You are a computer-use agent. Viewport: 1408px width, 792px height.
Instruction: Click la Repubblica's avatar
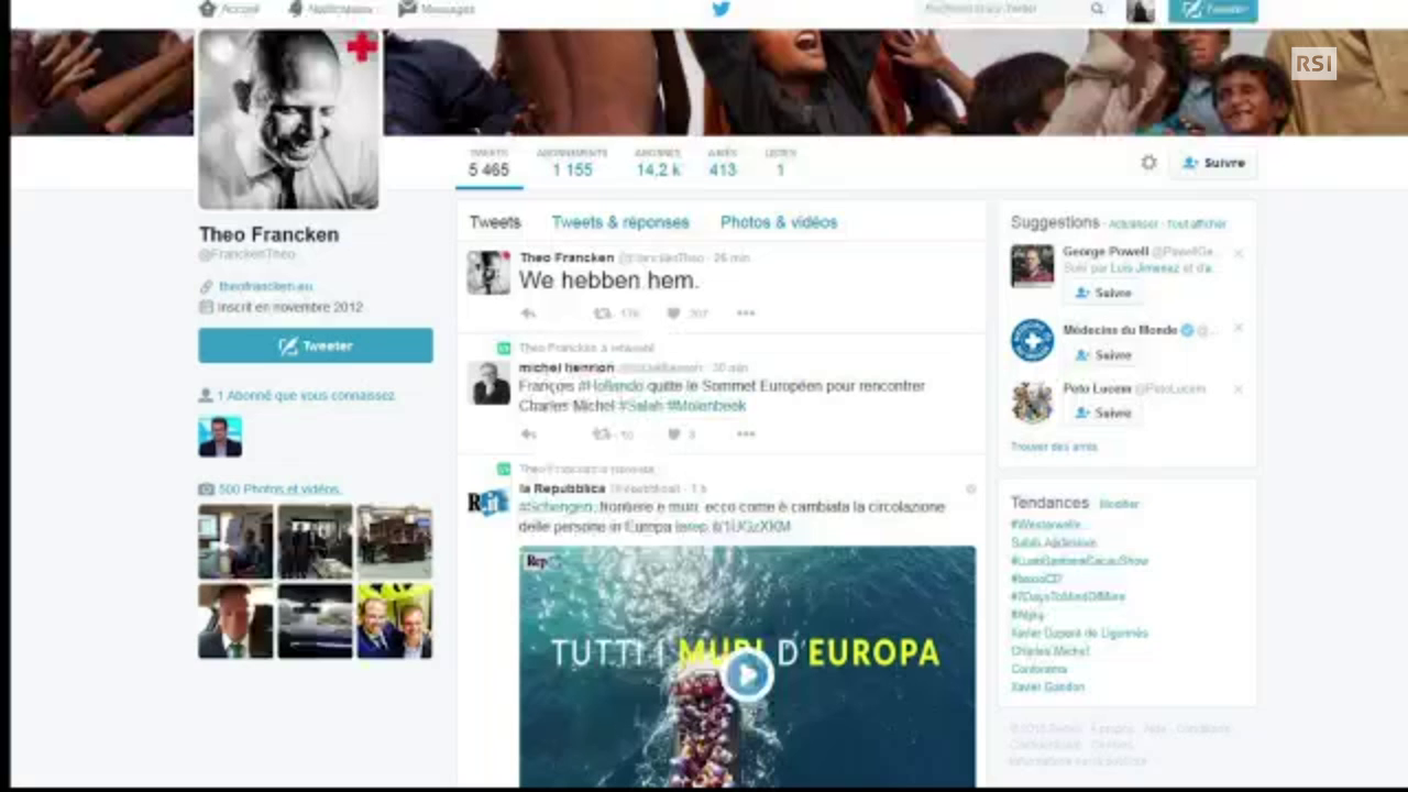(489, 503)
